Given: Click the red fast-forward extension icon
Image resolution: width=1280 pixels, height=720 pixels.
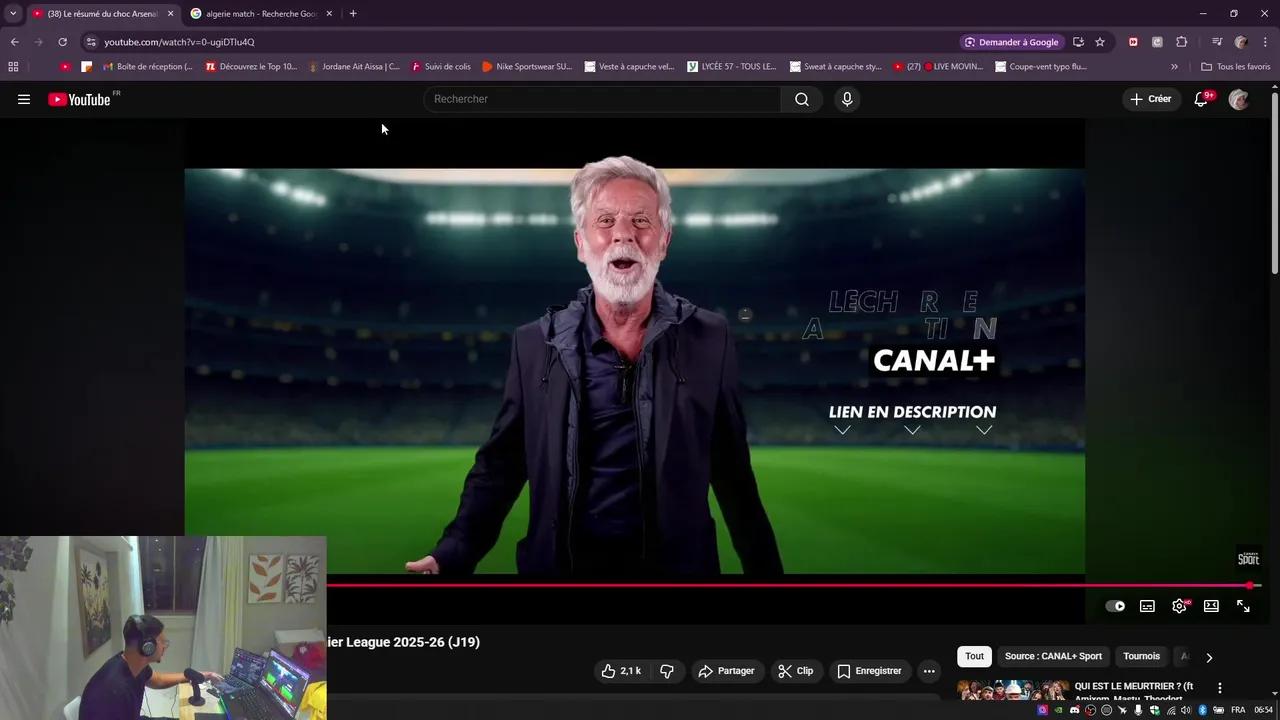Looking at the screenshot, I should 1133,42.
